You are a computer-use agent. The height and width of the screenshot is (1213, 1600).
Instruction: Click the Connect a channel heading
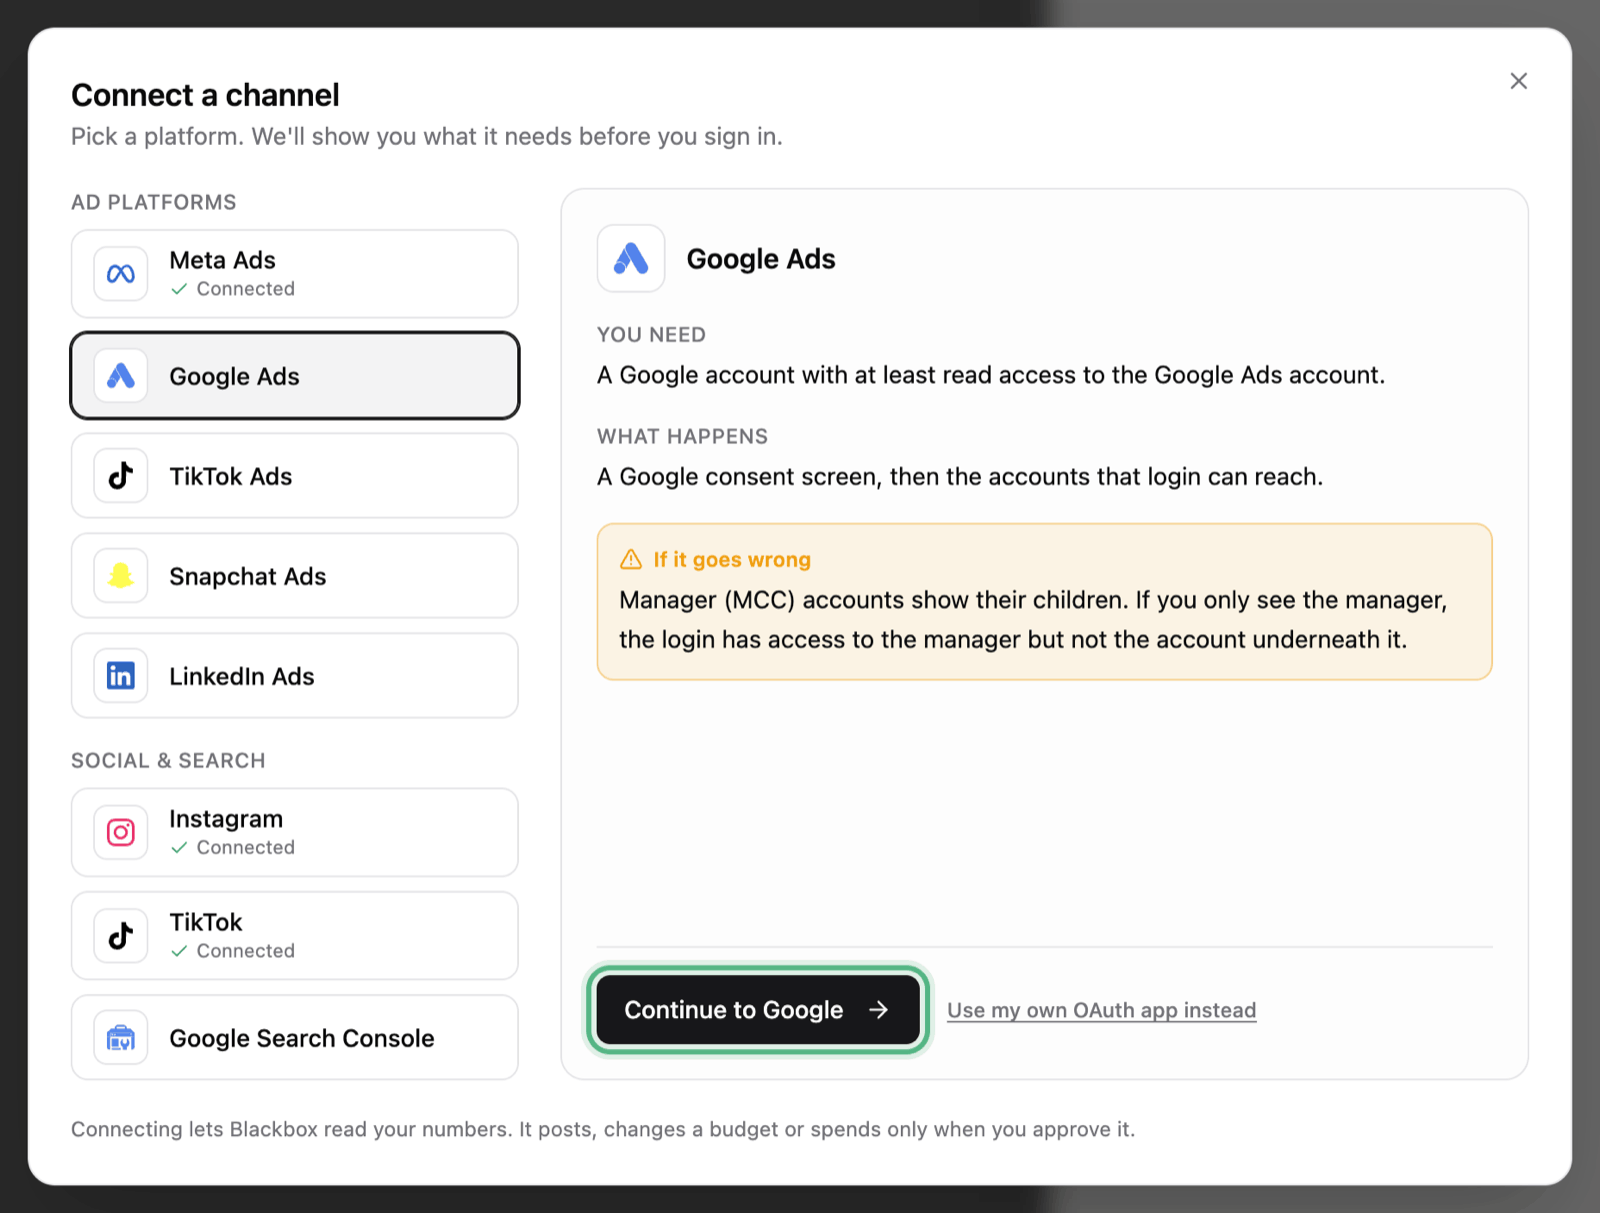click(x=205, y=95)
